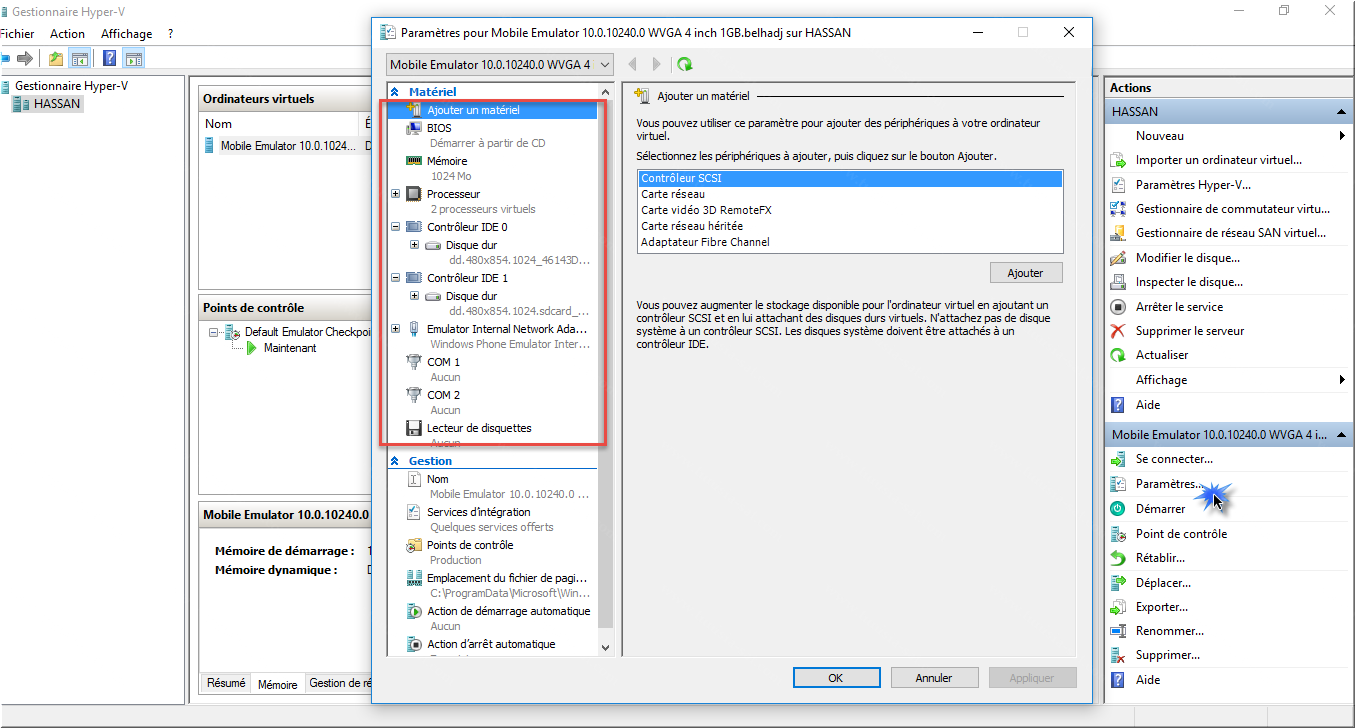The width and height of the screenshot is (1355, 728).
Task: Click Paramètres... in the Actions pane
Action: click(x=1170, y=484)
